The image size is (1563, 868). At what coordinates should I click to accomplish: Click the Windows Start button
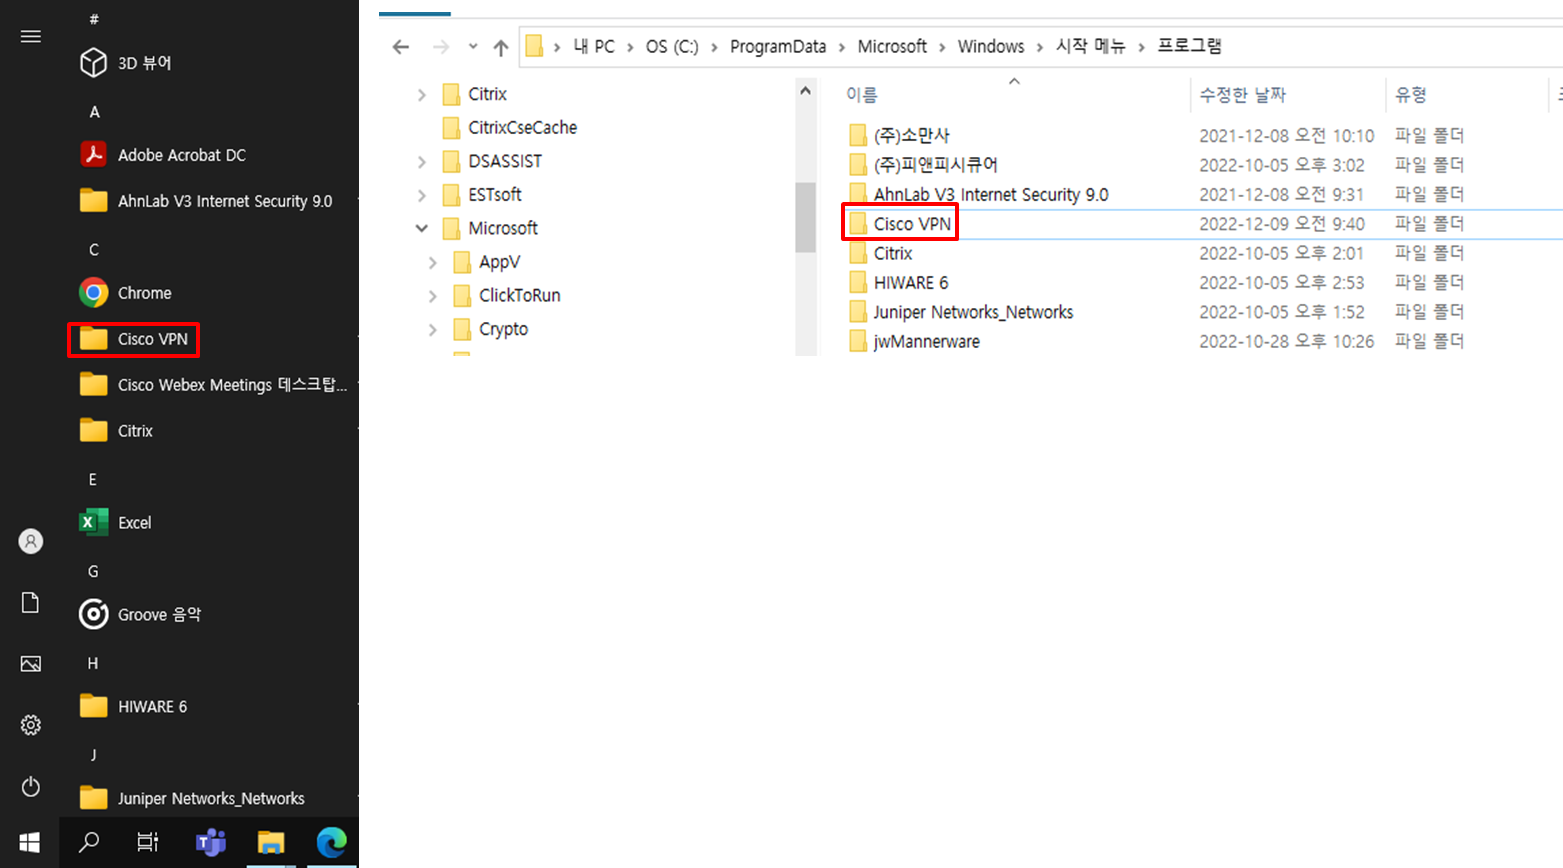click(30, 842)
